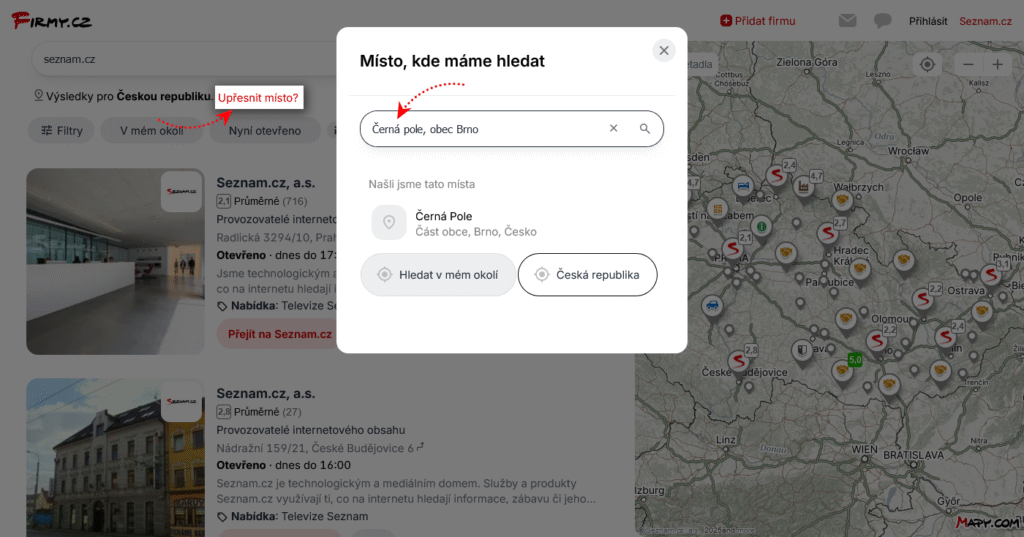This screenshot has width=1024, height=537.
Task: Open the second 'Seznam.cz, a.s.' listing title
Action: coord(266,393)
